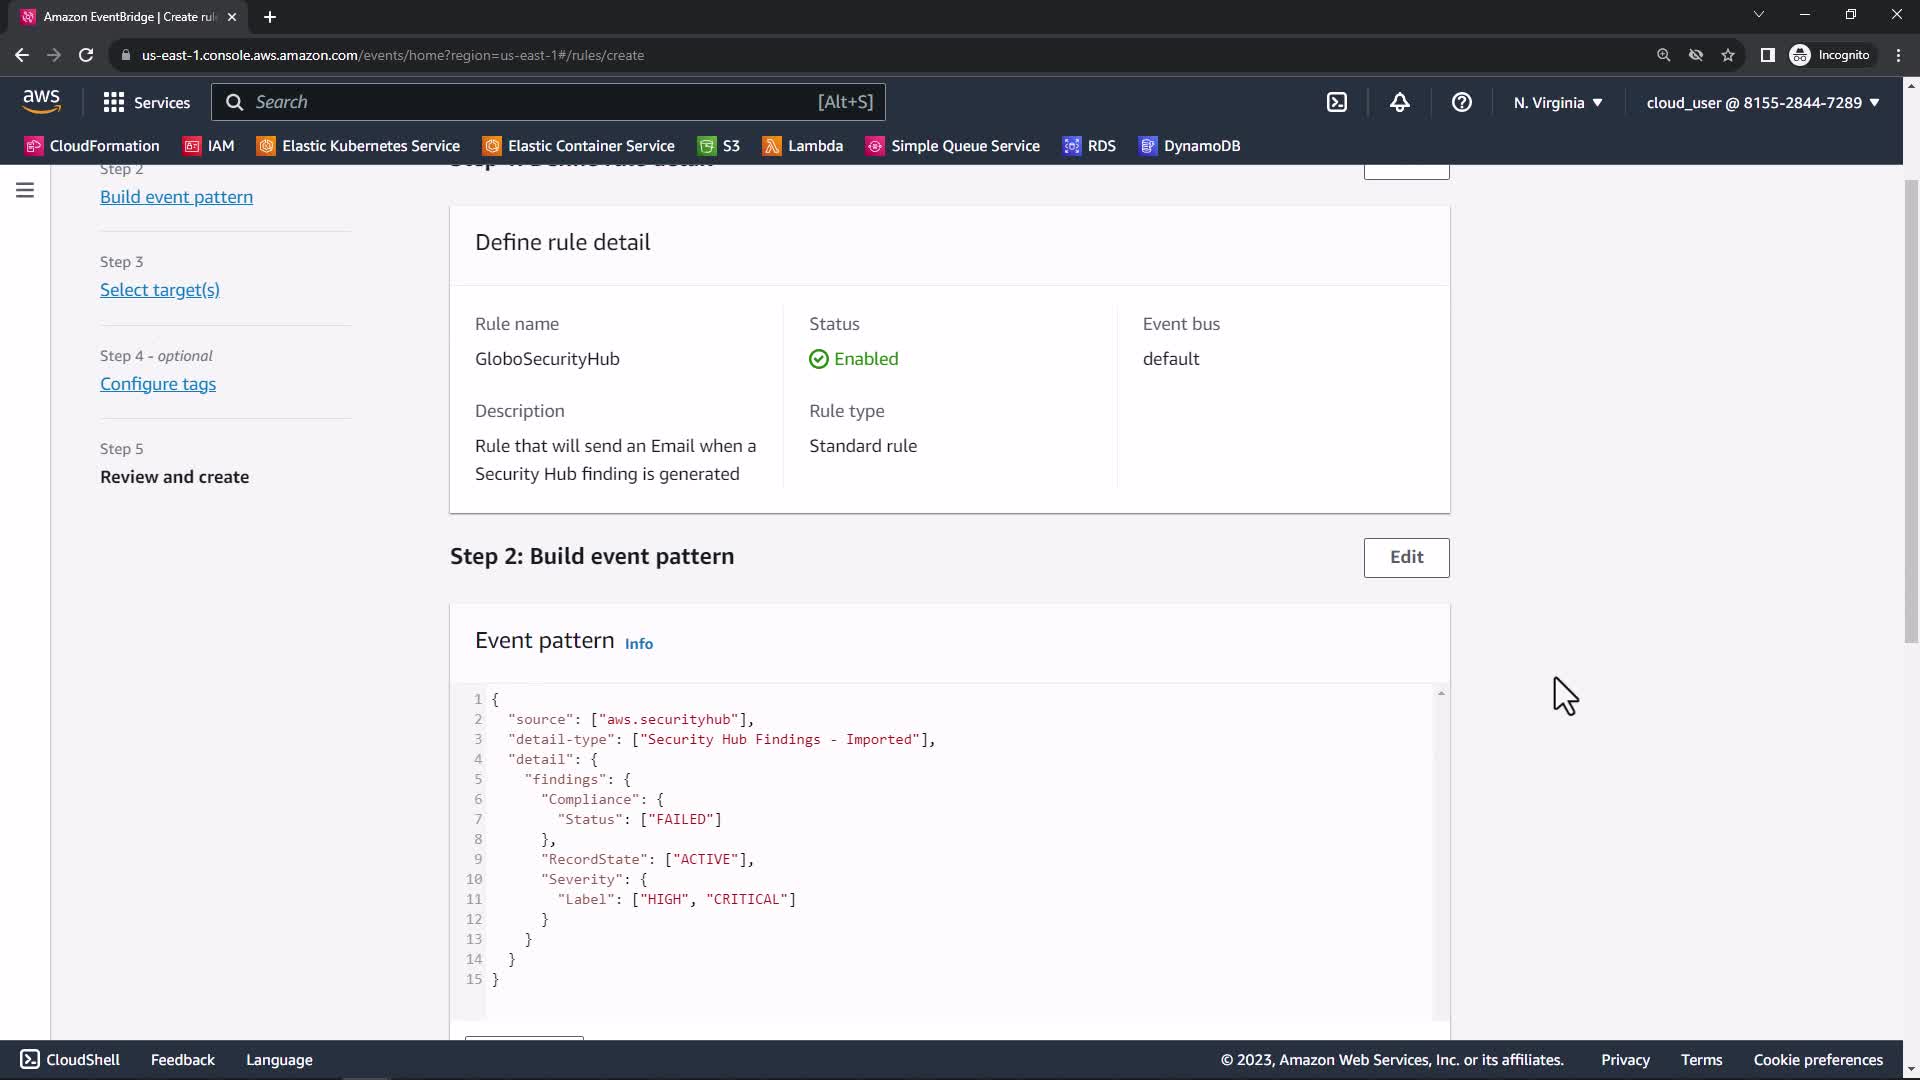1920x1080 pixels.
Task: Open the Event pattern Info link
Action: point(638,644)
